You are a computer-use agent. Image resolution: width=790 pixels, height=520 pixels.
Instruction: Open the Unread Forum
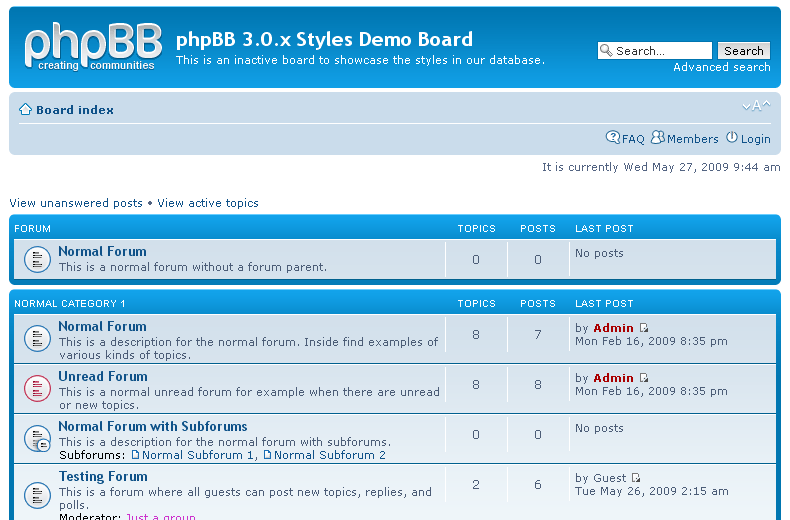tap(103, 376)
